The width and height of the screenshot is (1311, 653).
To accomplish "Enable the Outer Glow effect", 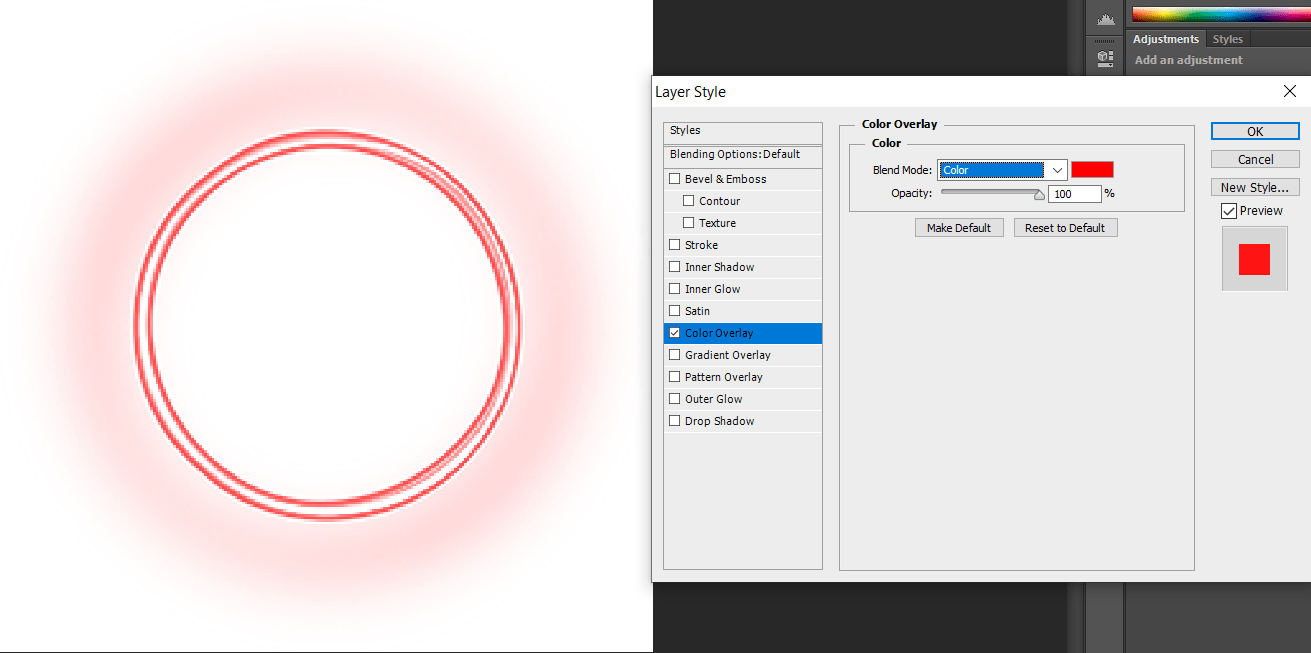I will pos(674,398).
